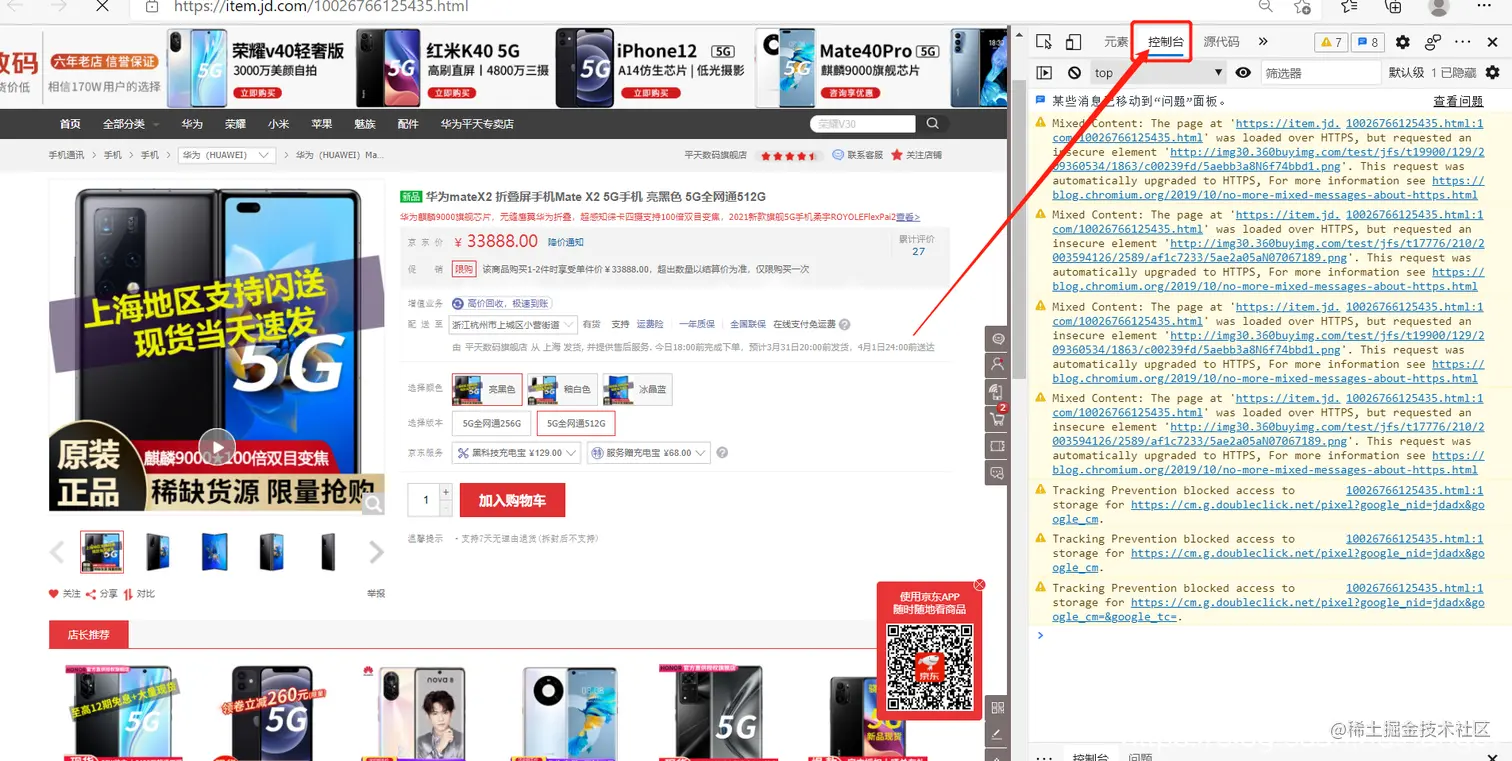The height and width of the screenshot is (761, 1512).
Task: Open the 浙江杭州市上城区 delivery address dropdown
Action: pyautogui.click(x=513, y=324)
